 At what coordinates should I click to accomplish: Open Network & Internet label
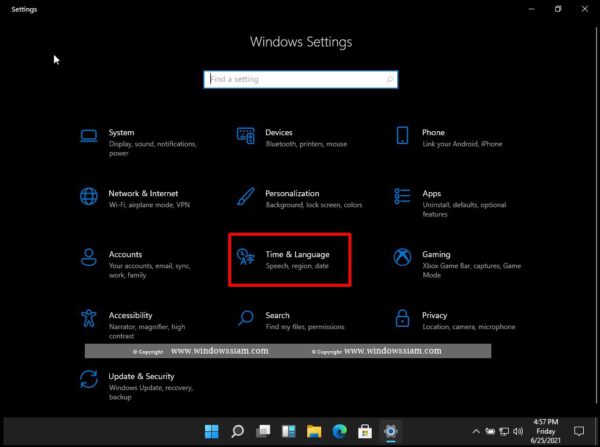click(x=143, y=193)
